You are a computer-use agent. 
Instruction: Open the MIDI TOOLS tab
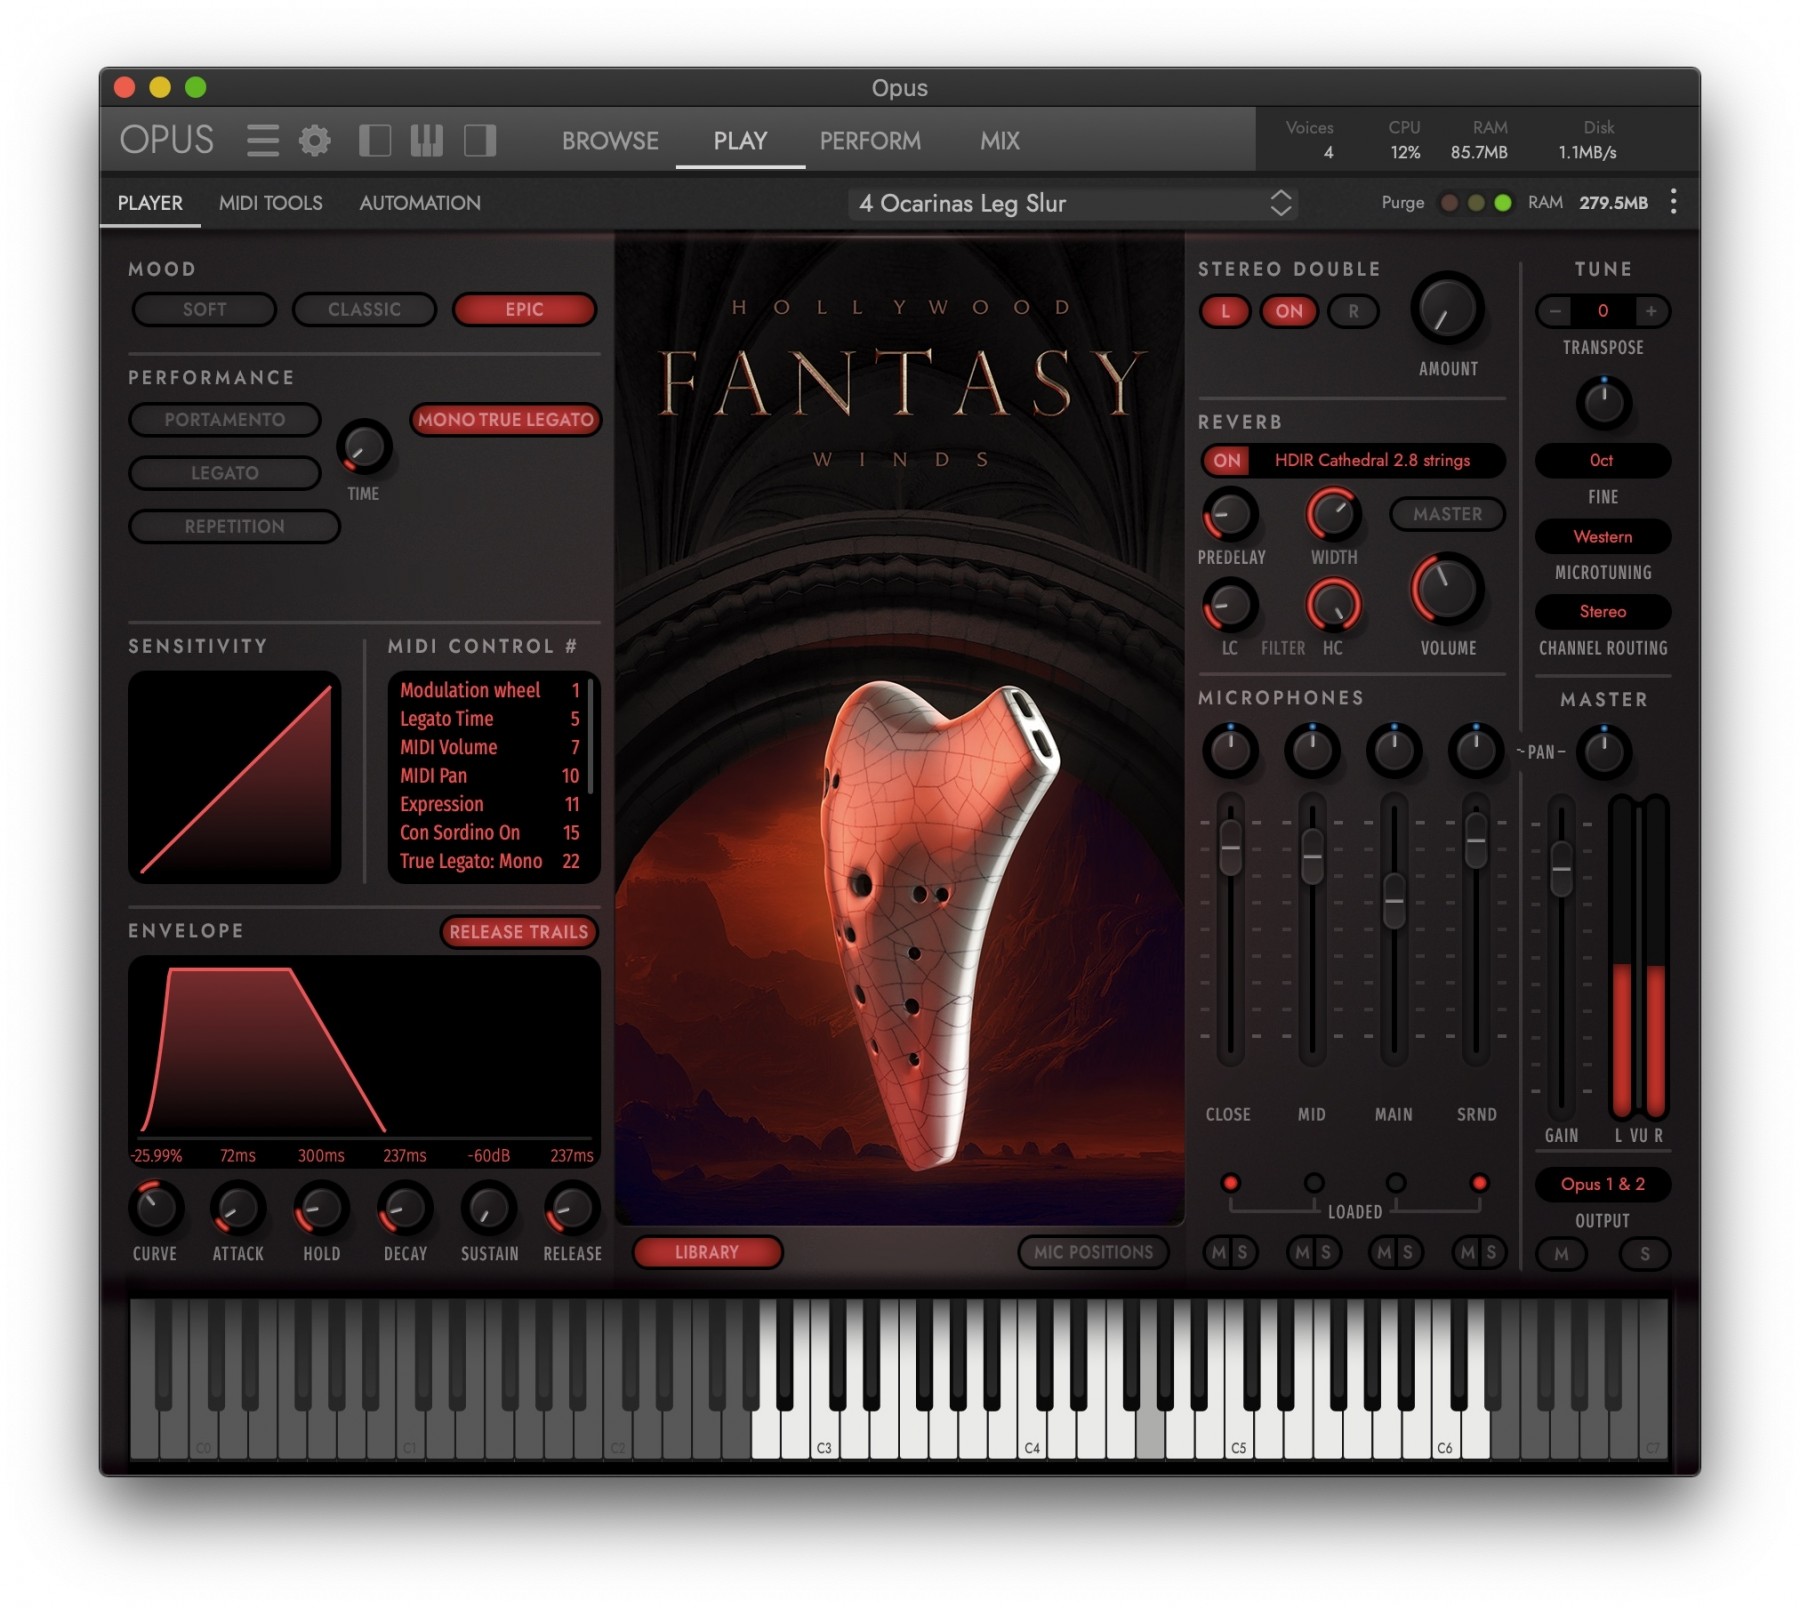(271, 203)
